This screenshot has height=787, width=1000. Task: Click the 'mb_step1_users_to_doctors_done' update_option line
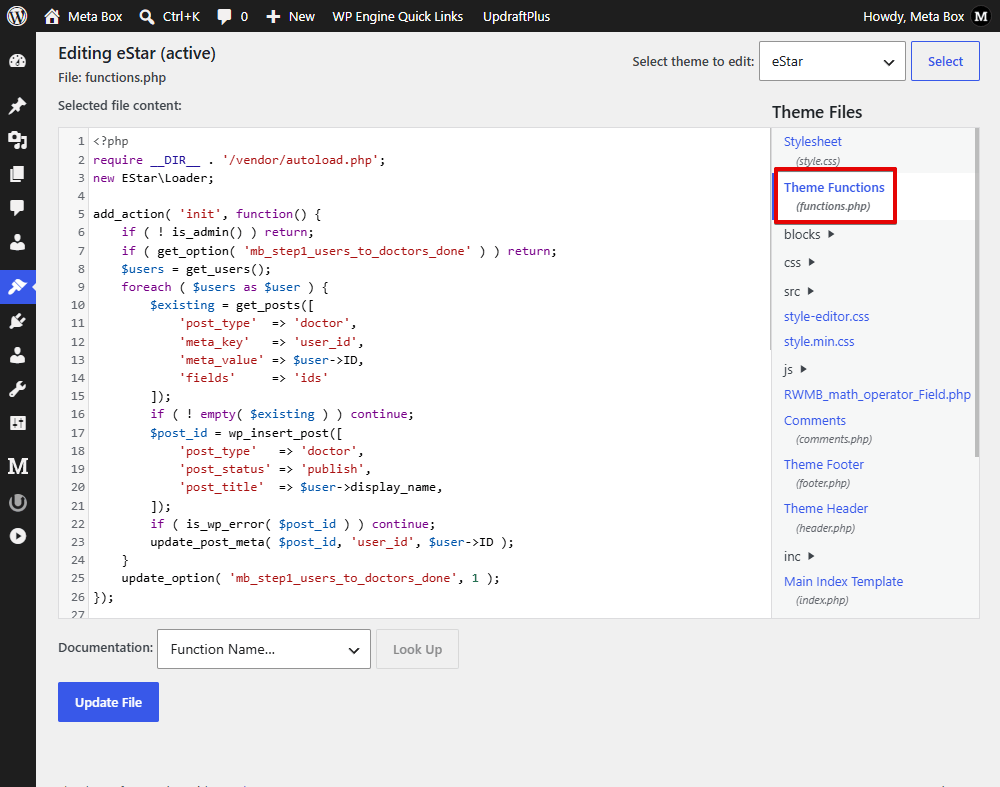coord(311,578)
